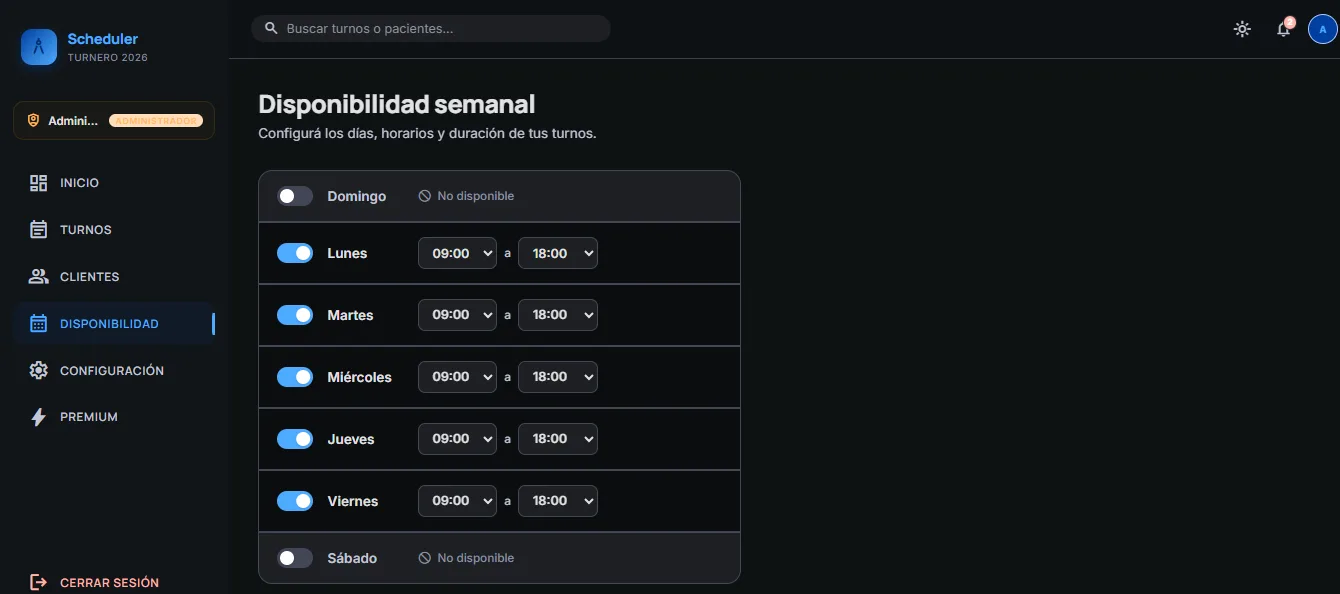The image size is (1340, 594).
Task: Open the notifications bell icon
Action: [x=1284, y=29]
